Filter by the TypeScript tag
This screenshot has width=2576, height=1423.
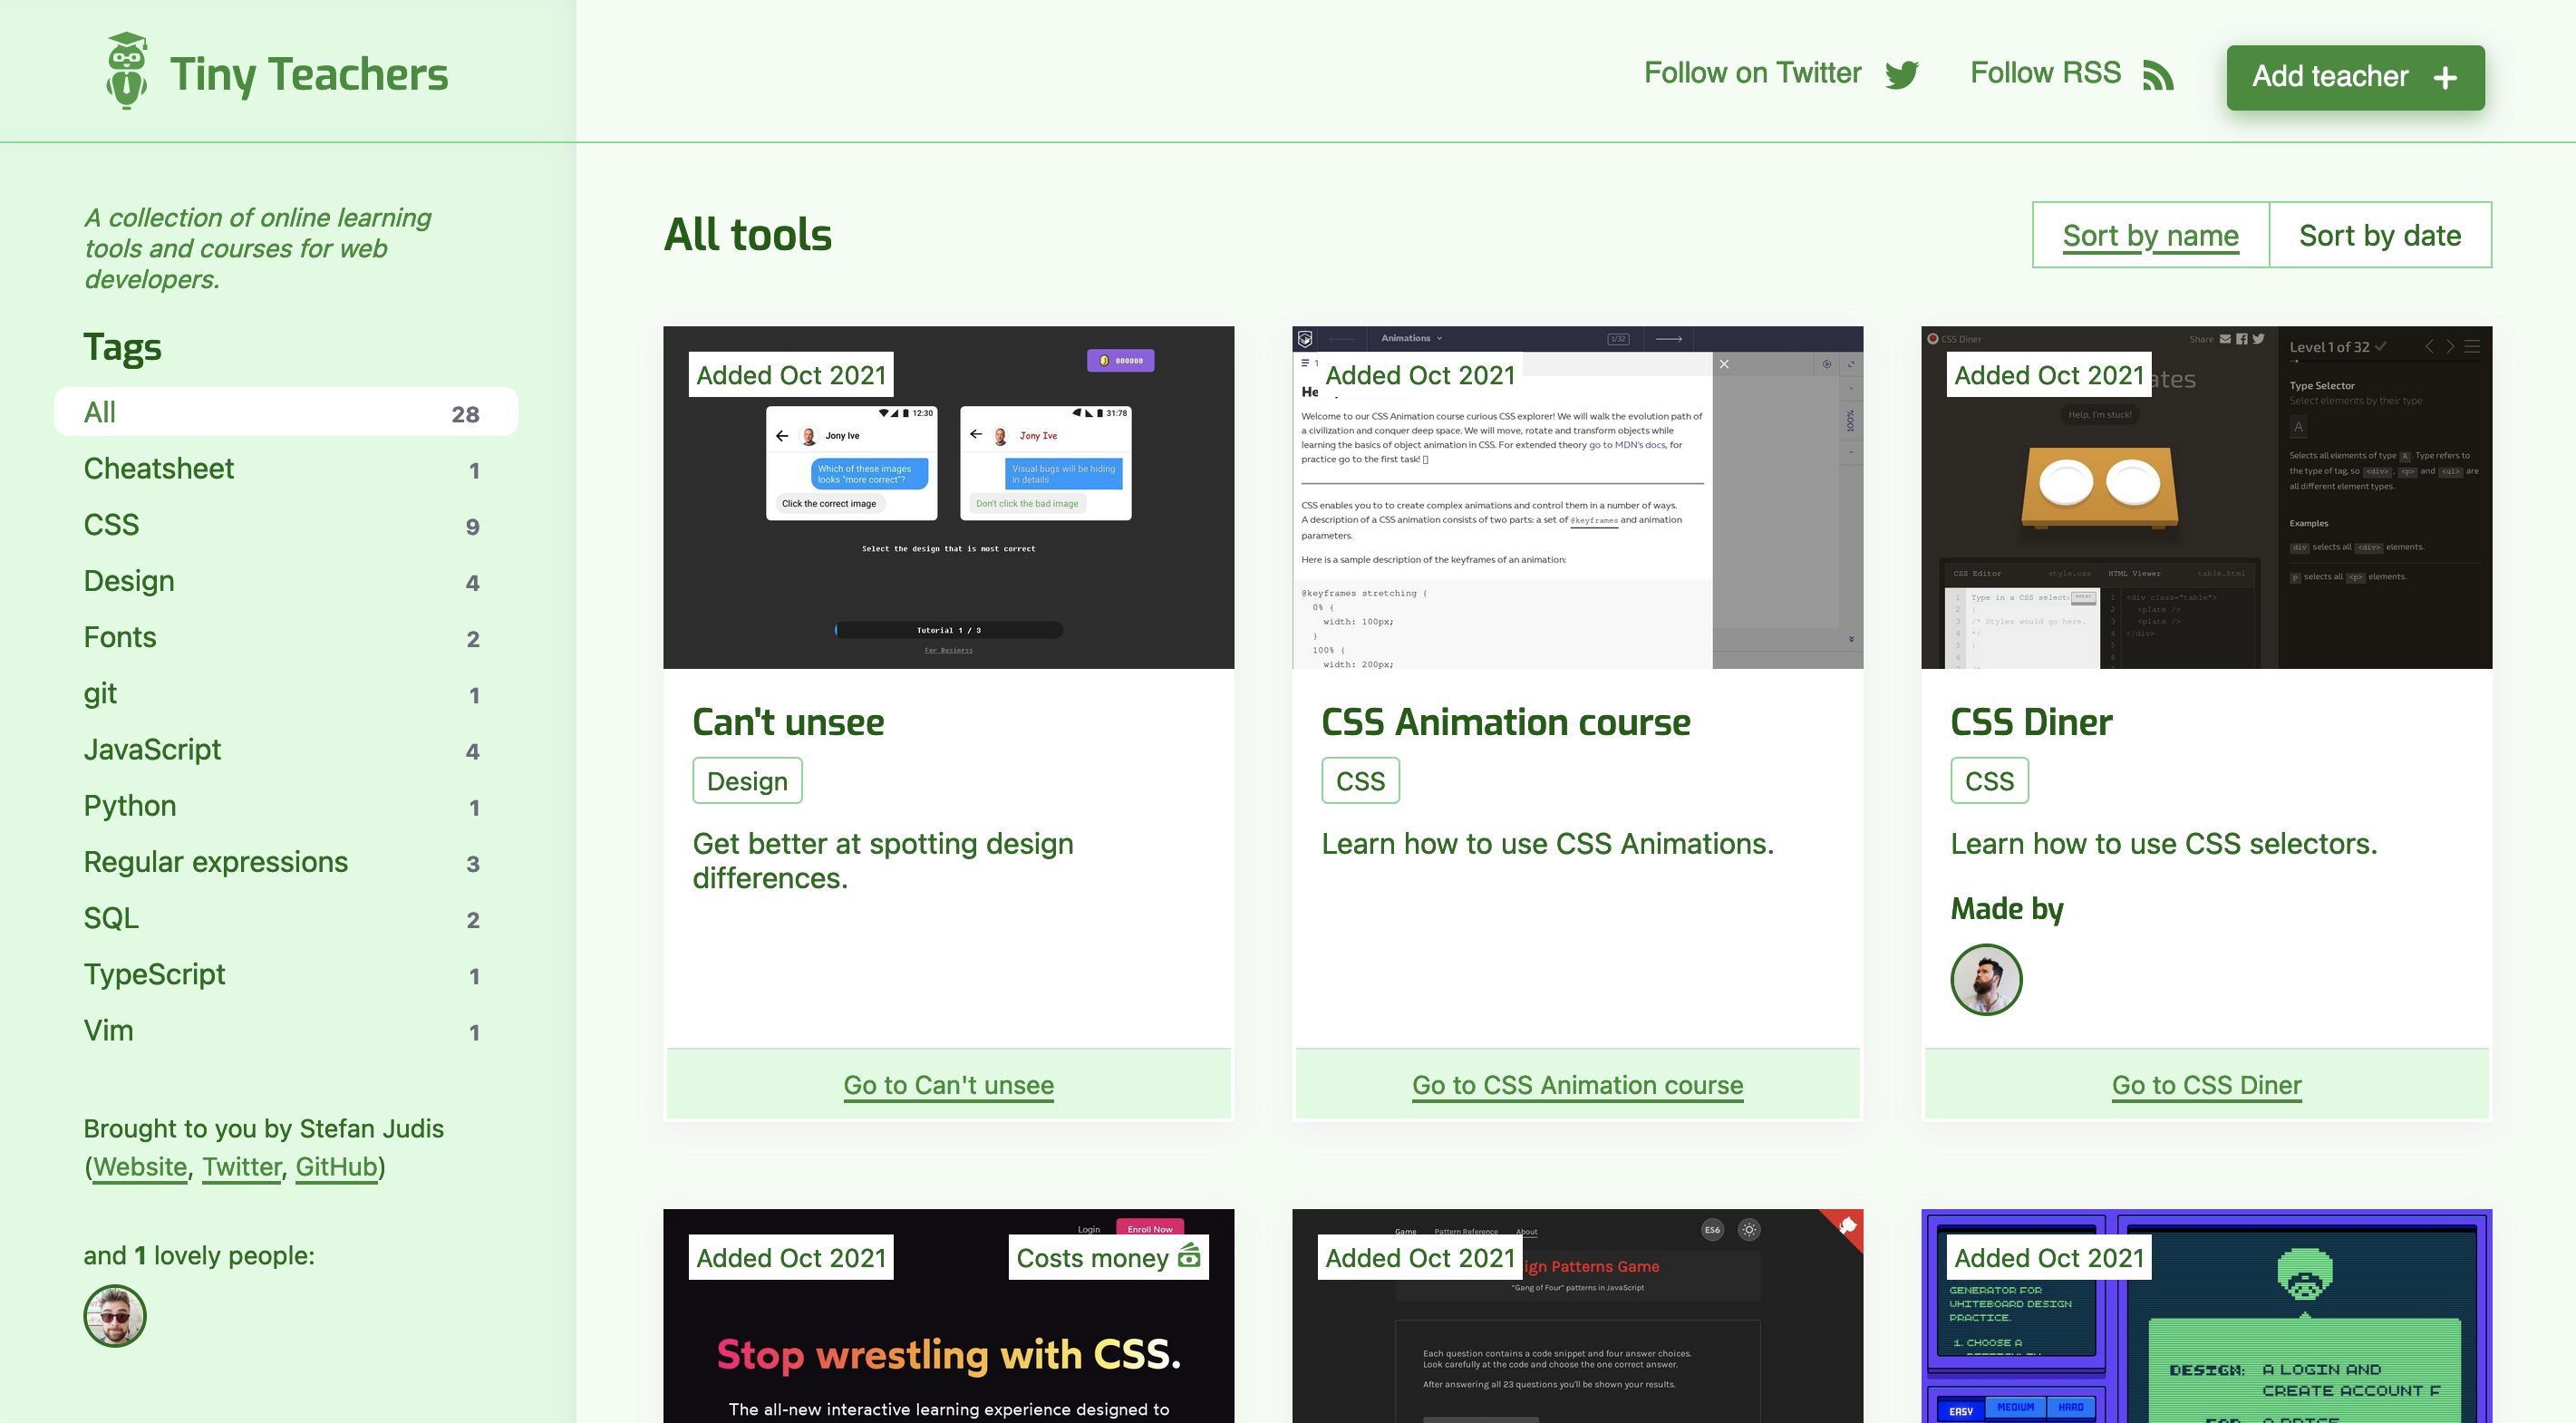(x=286, y=973)
